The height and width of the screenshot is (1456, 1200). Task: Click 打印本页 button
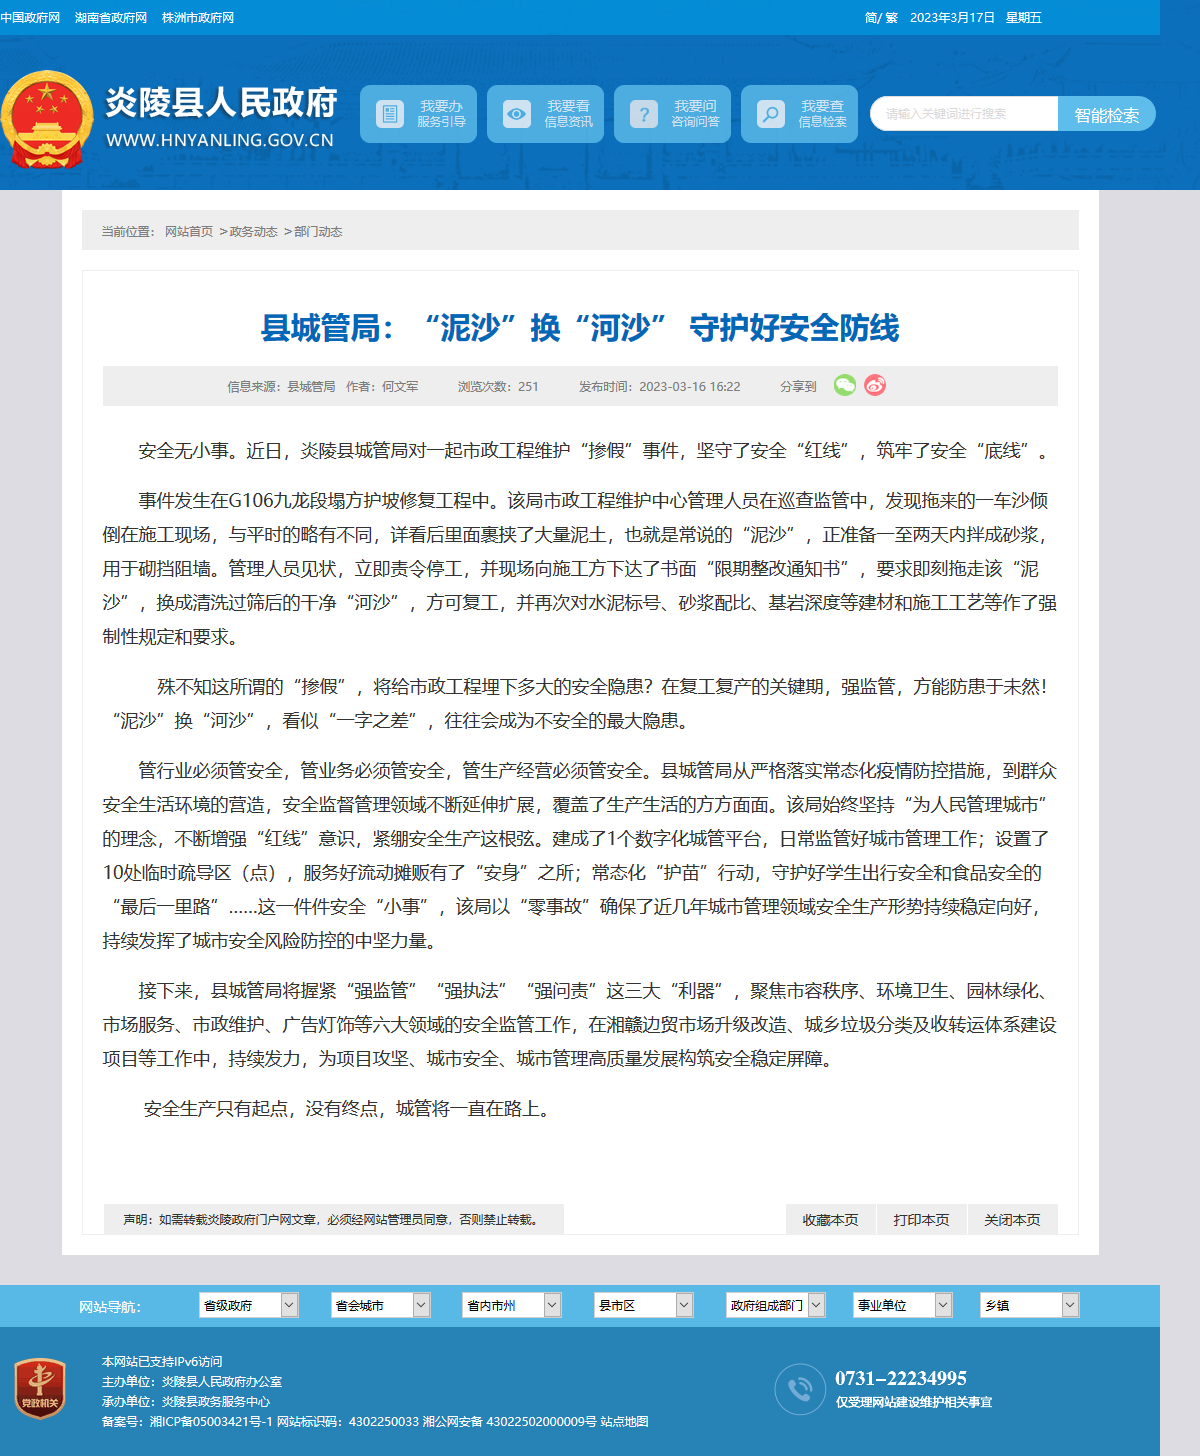(921, 1220)
